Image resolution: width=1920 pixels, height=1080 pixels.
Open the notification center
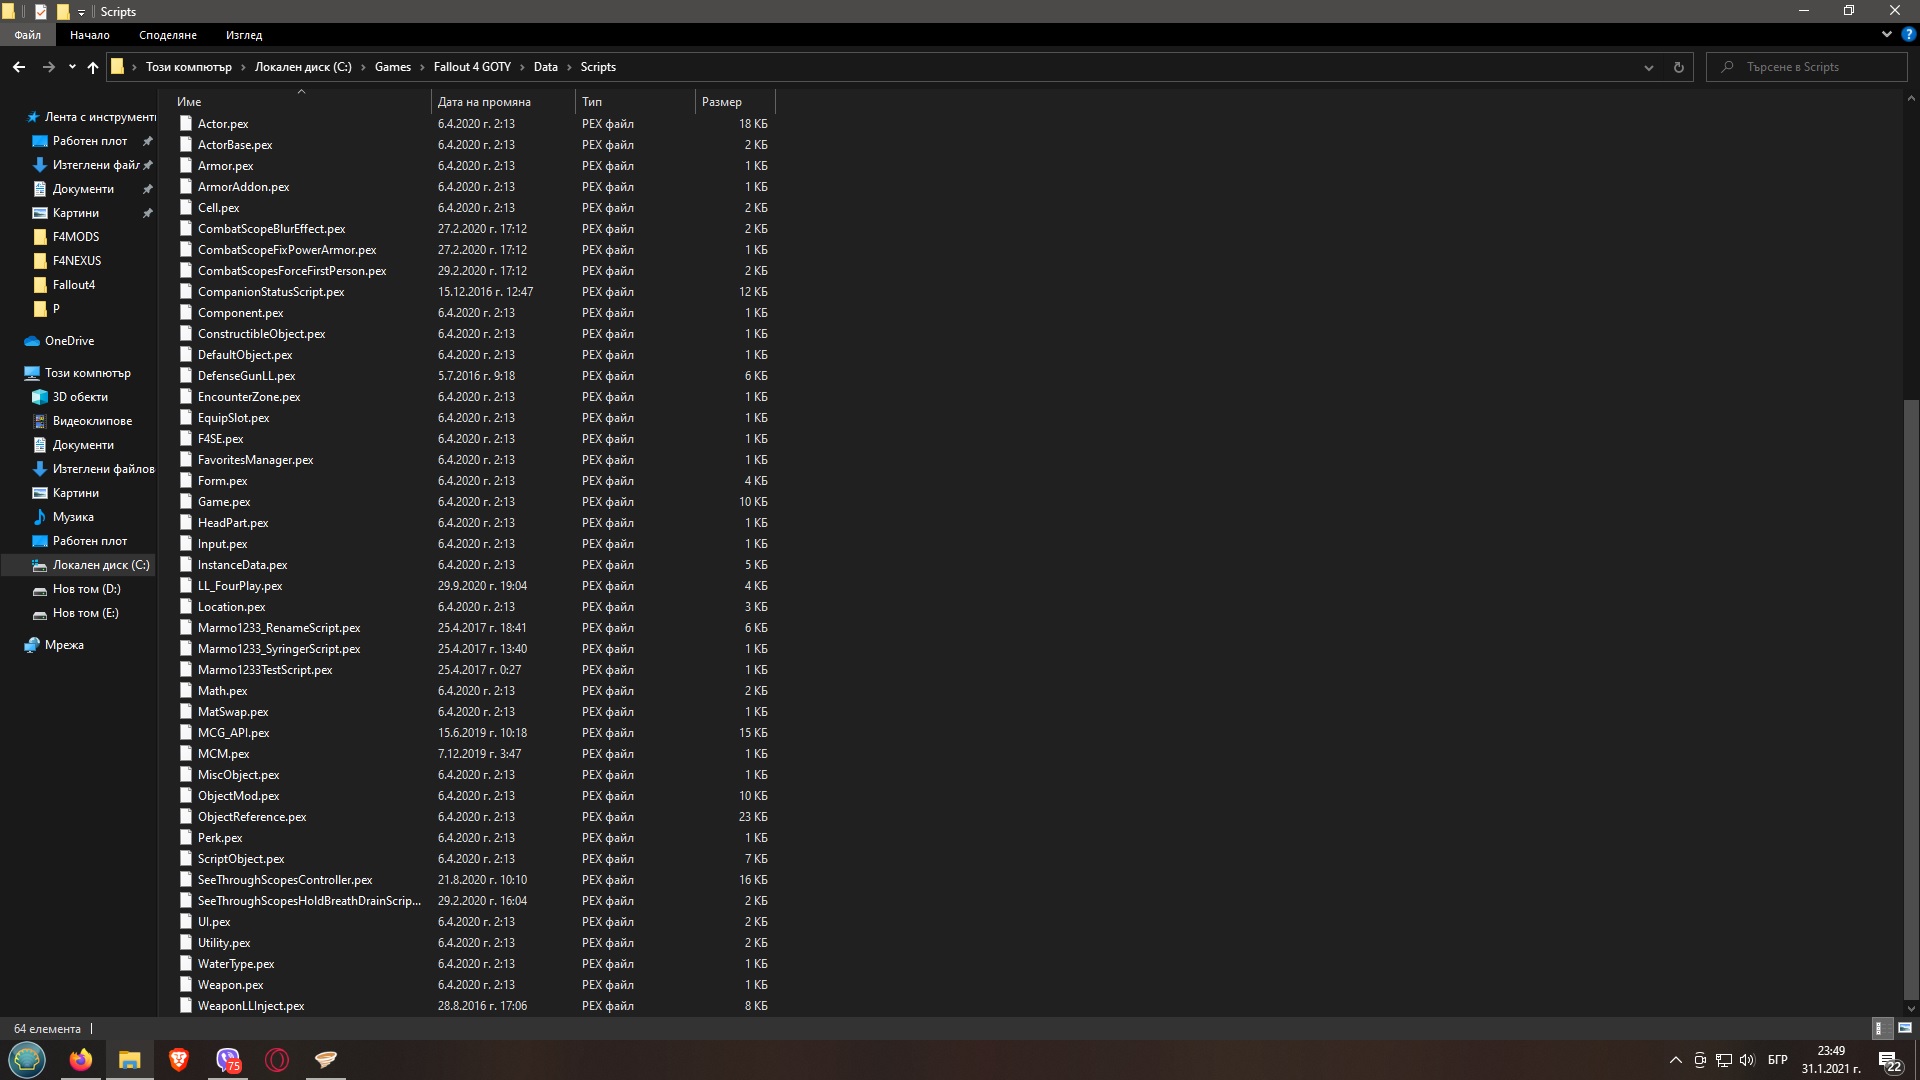point(1890,1061)
